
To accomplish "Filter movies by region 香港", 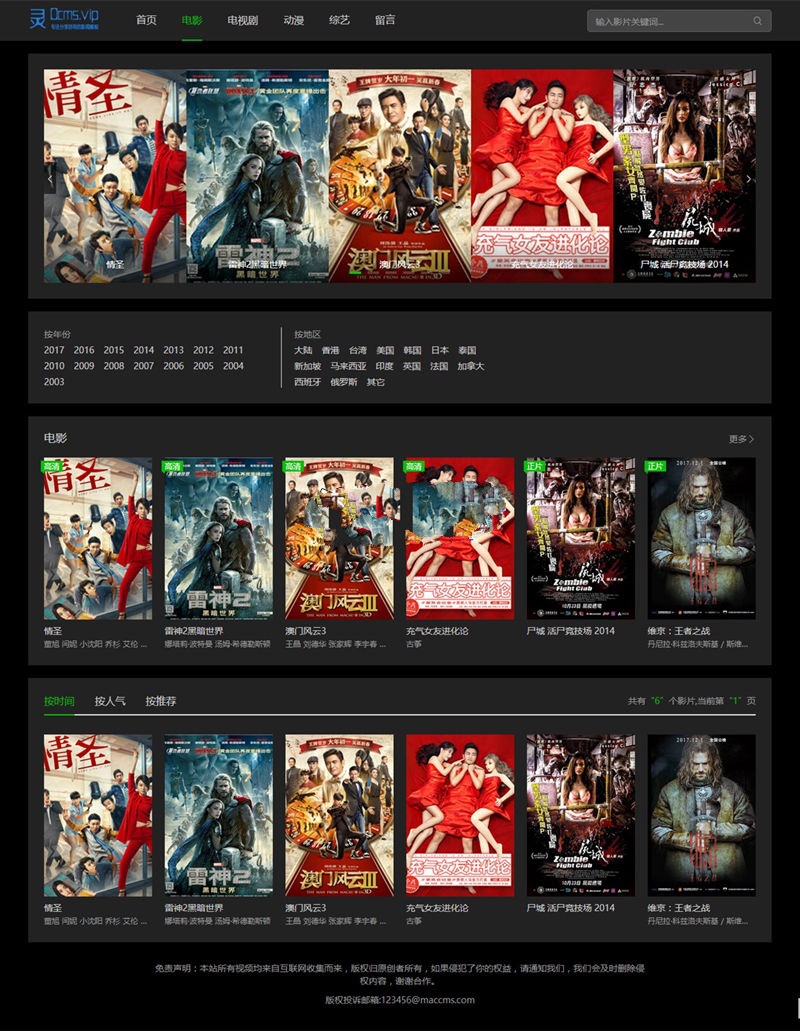I will 330,350.
